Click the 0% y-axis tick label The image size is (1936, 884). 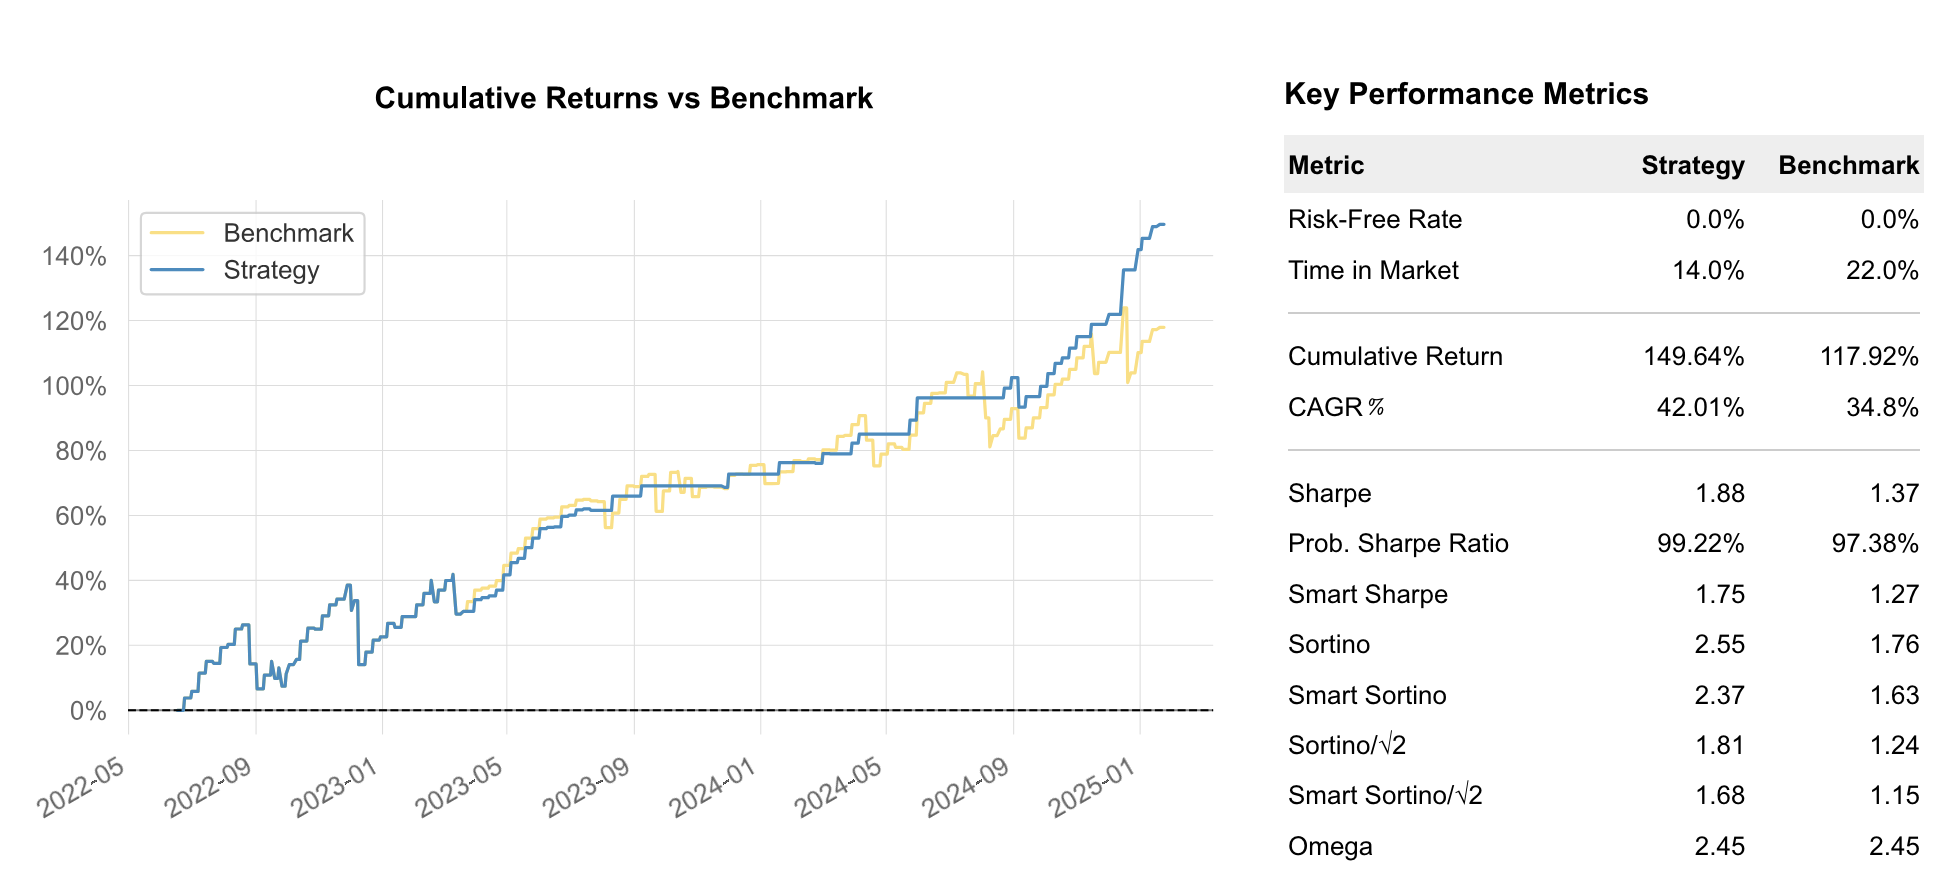coord(88,711)
